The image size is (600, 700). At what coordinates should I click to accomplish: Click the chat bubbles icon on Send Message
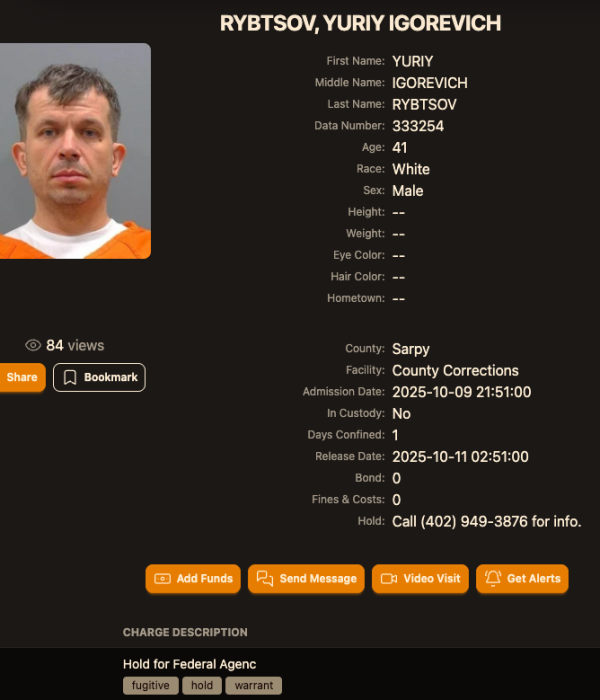[x=265, y=578]
